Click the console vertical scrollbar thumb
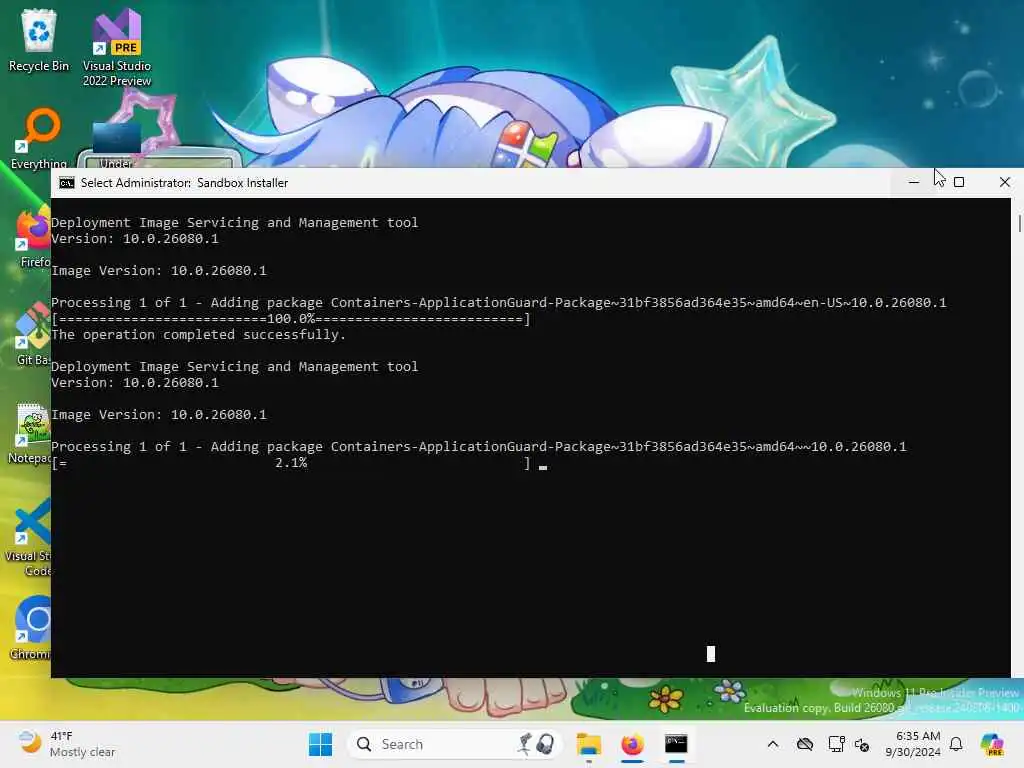 (x=1019, y=222)
